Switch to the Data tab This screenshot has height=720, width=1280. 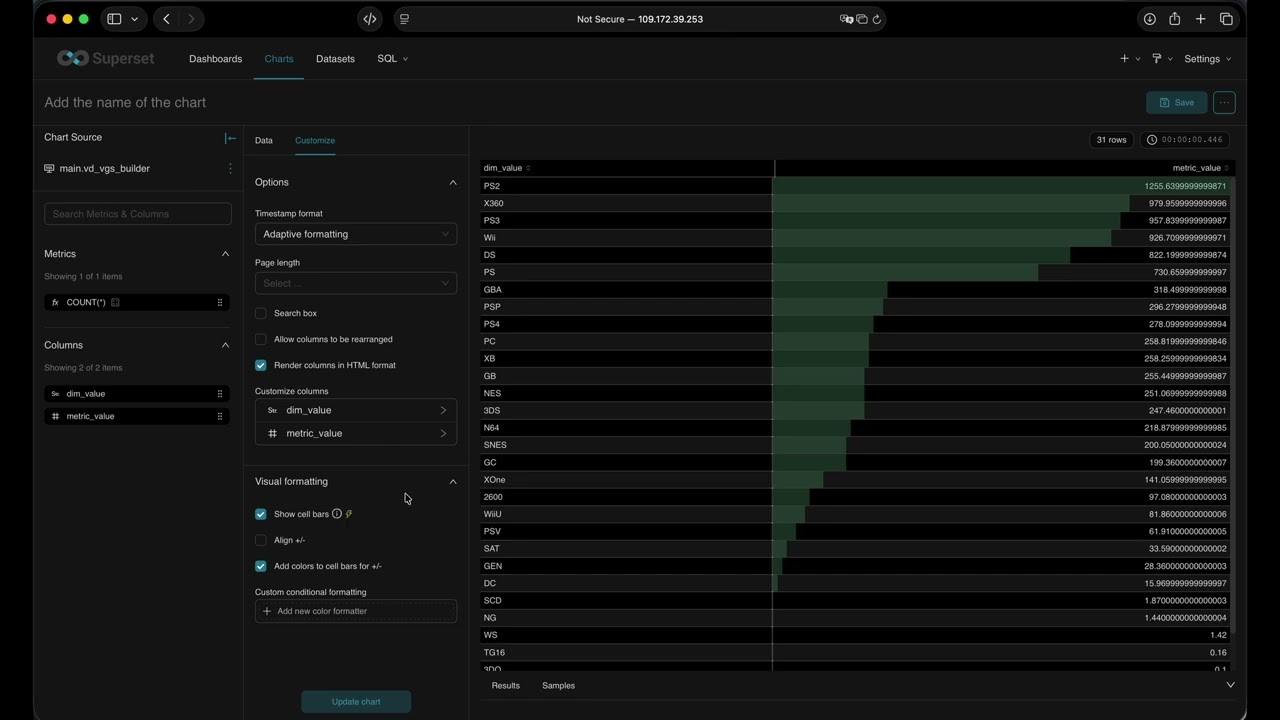pos(264,140)
